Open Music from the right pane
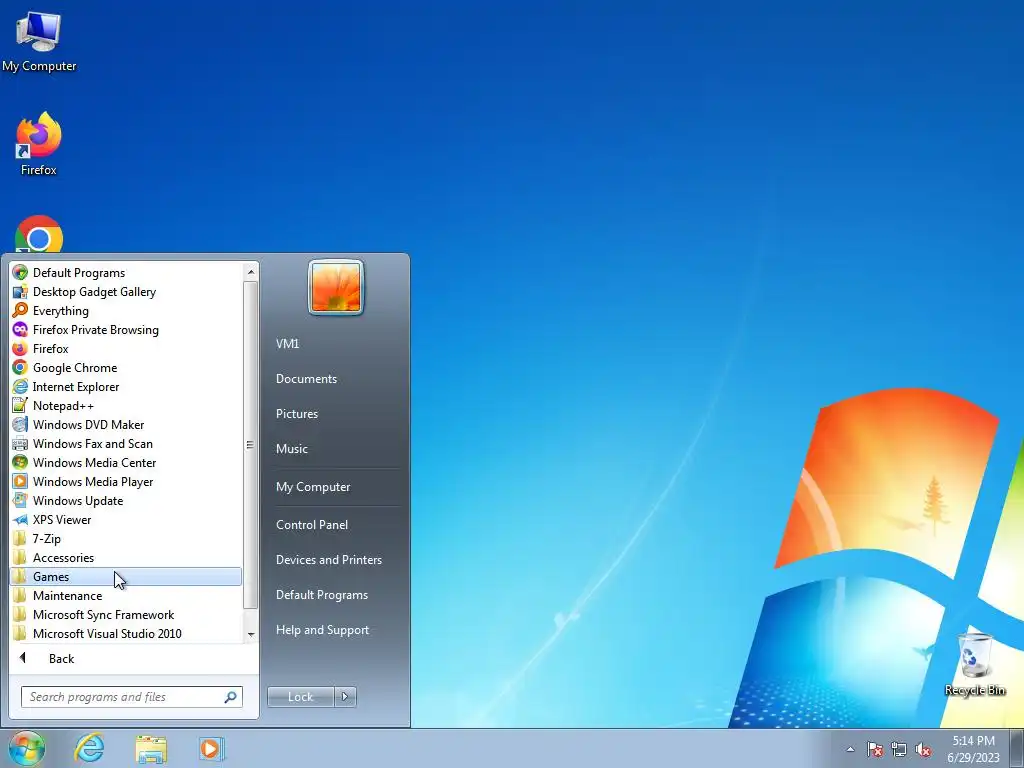Image resolution: width=1024 pixels, height=768 pixels. click(291, 449)
